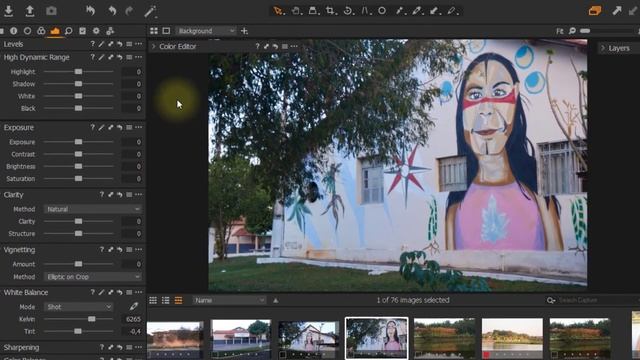Toggle the multi-view grid in viewer
640x360 pixels.
[x=154, y=31]
